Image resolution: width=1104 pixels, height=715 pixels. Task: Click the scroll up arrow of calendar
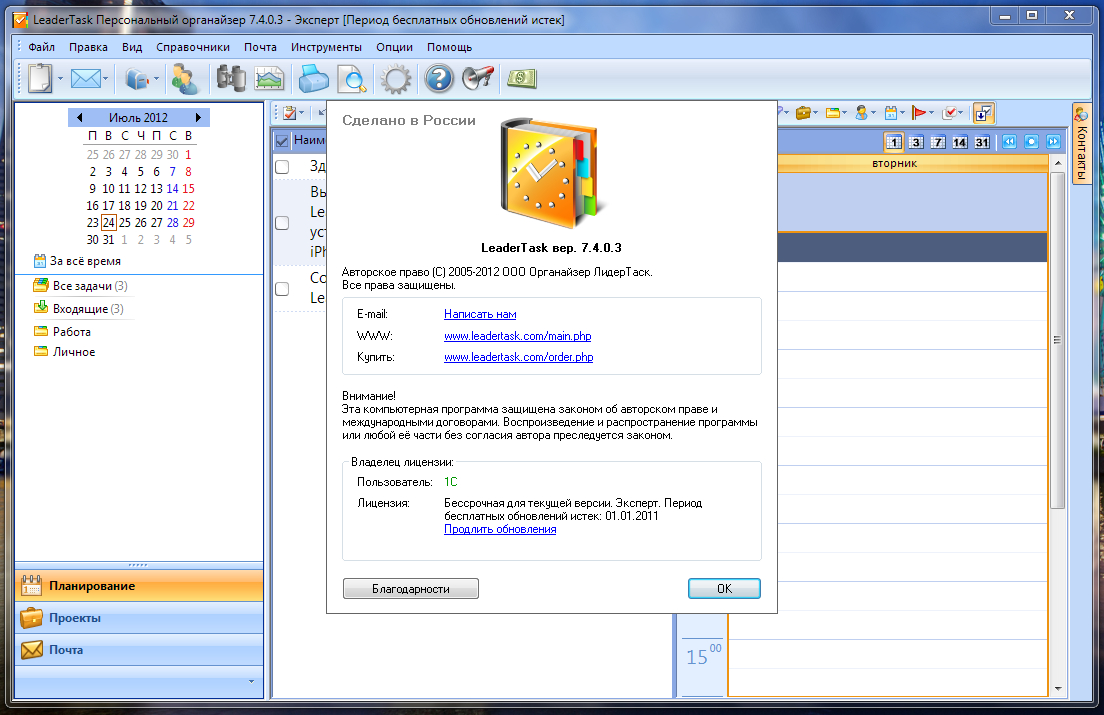1057,163
